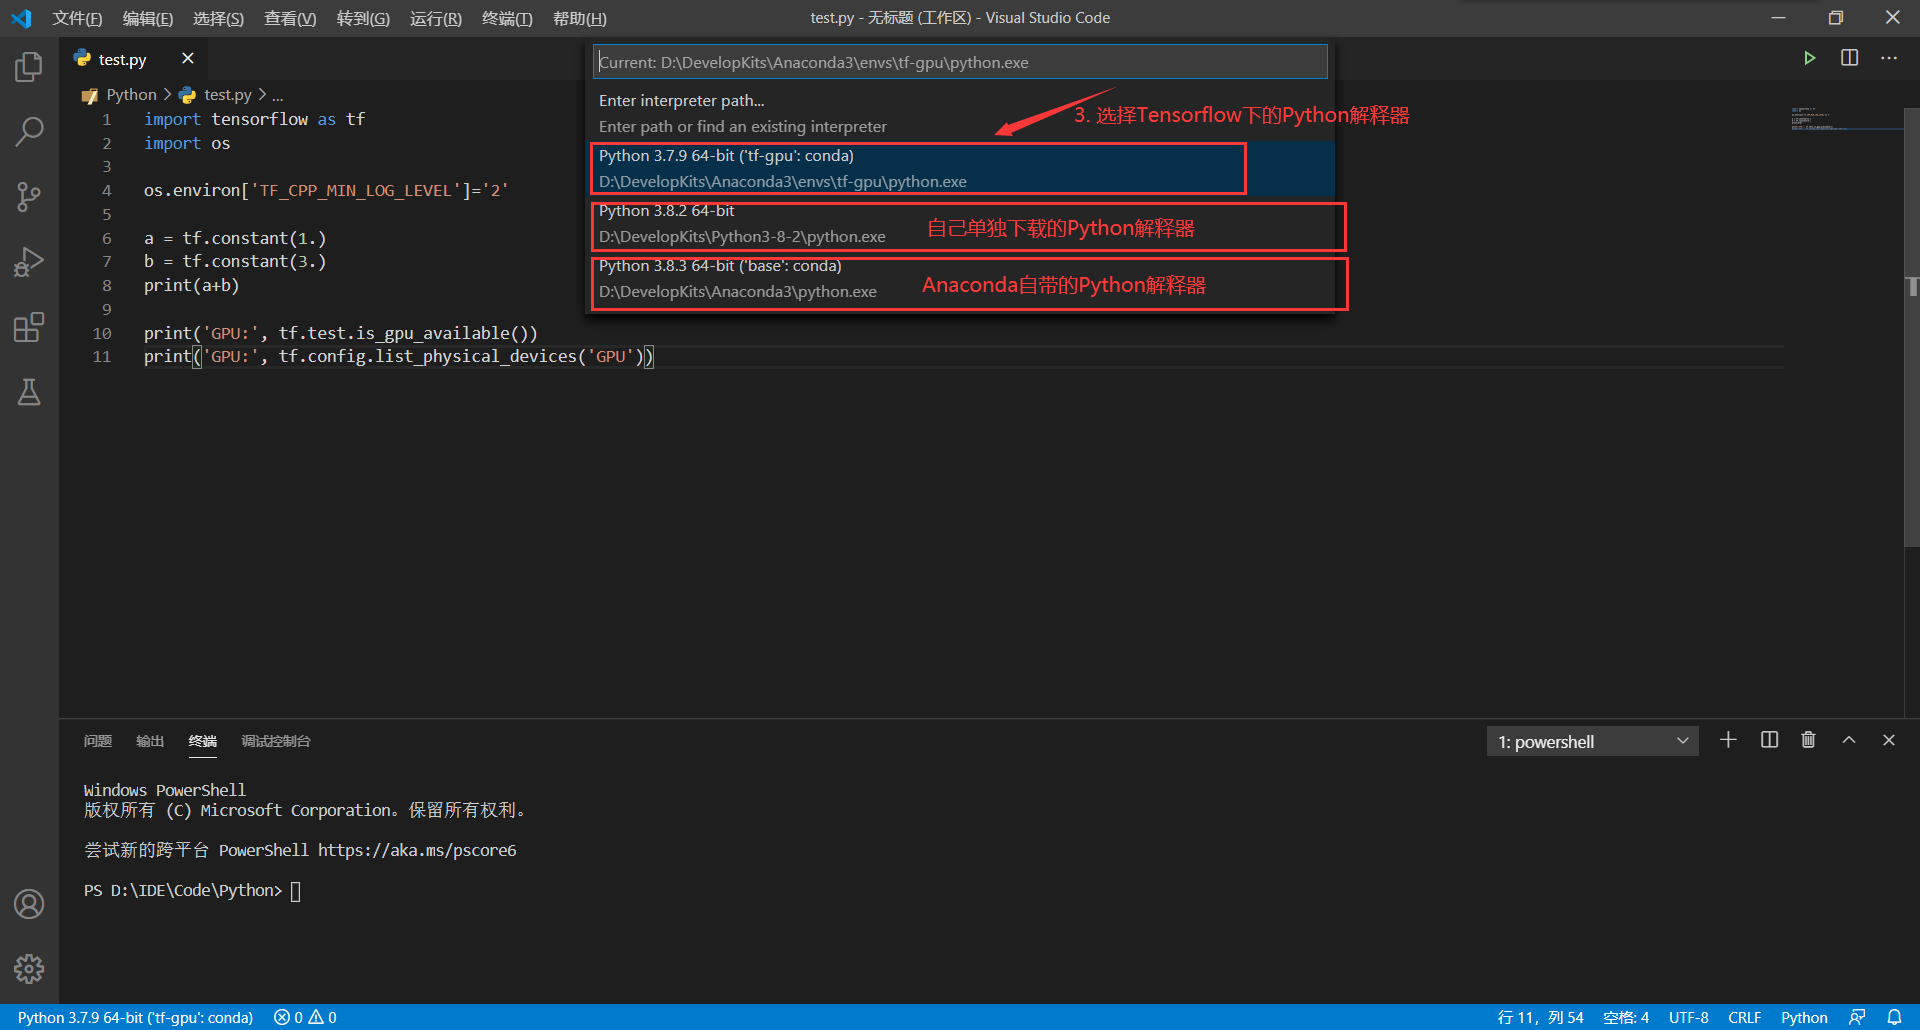Click the editor vertical scrollbar

pyautogui.click(x=1911, y=328)
